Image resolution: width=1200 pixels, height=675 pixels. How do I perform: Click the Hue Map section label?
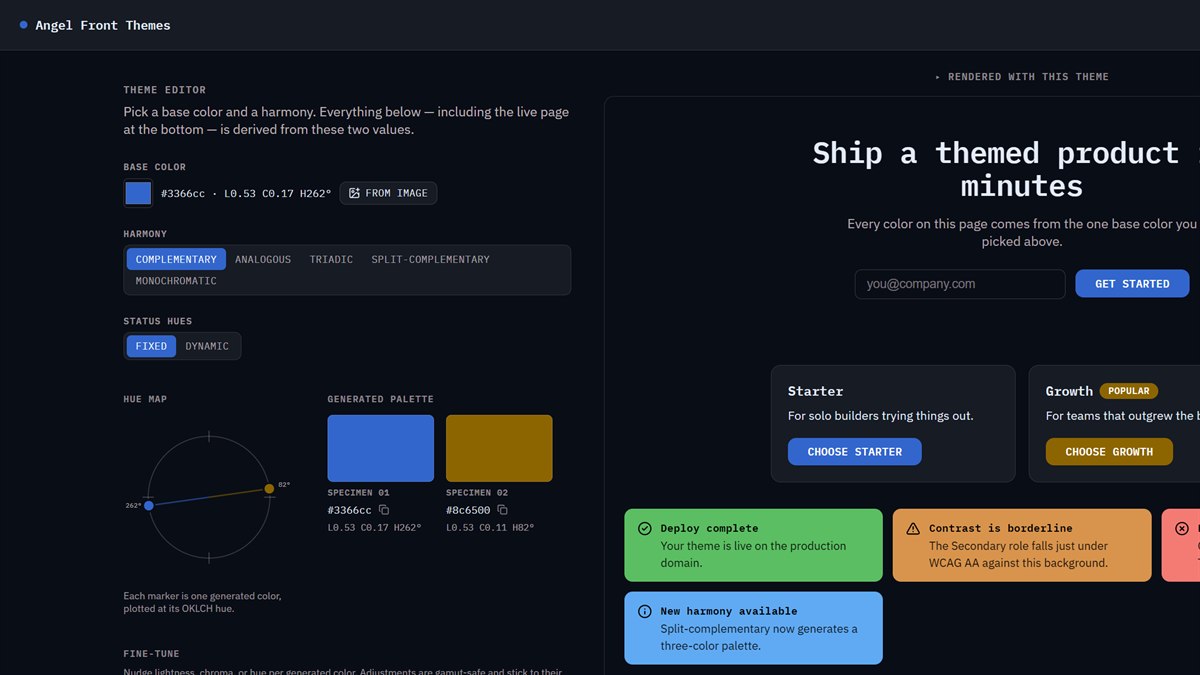point(146,399)
